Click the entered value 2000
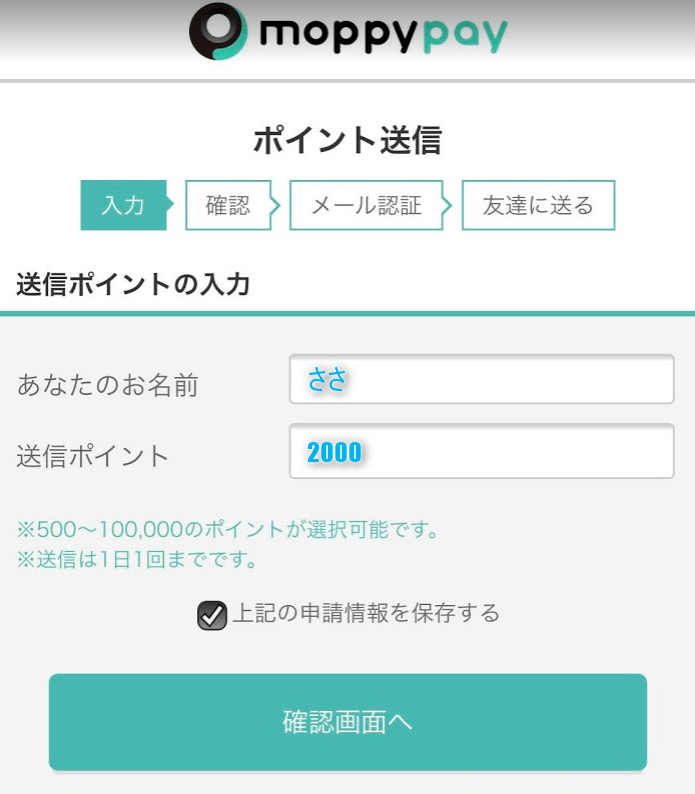695x794 pixels. click(x=334, y=453)
